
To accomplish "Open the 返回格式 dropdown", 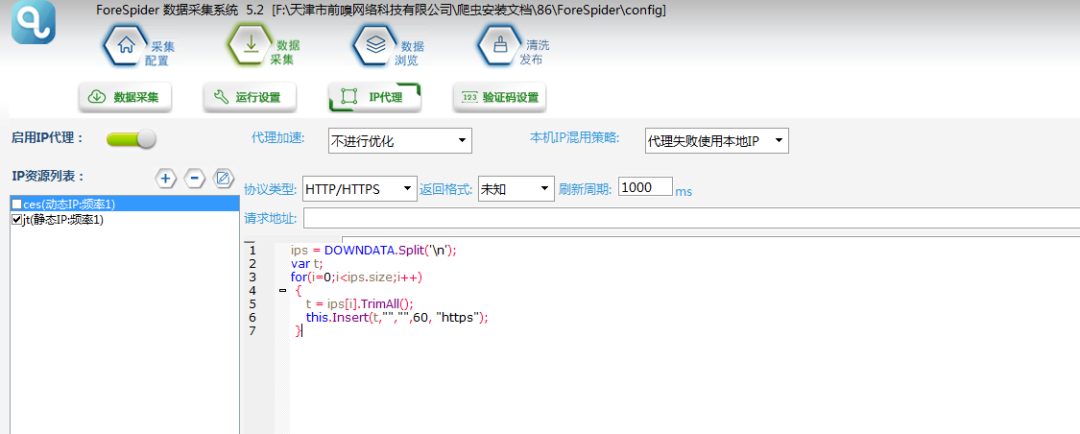I will point(516,189).
